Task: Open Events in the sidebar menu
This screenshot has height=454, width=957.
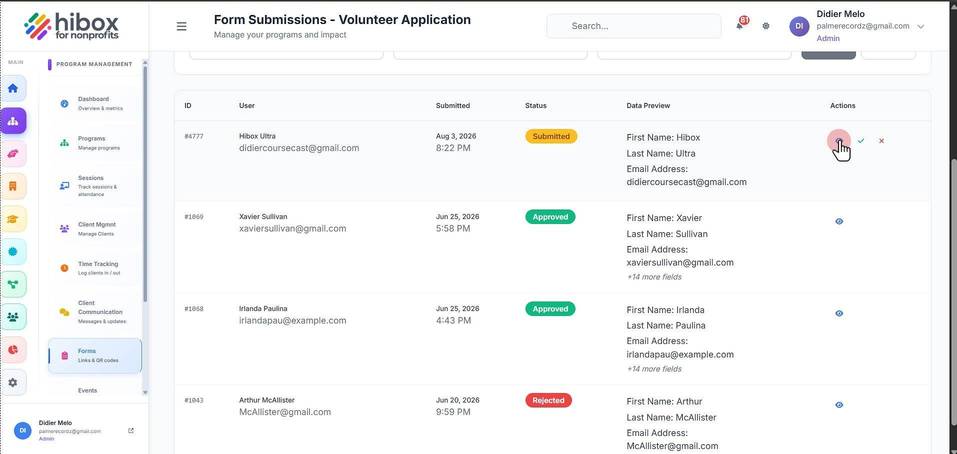Action: [87, 391]
